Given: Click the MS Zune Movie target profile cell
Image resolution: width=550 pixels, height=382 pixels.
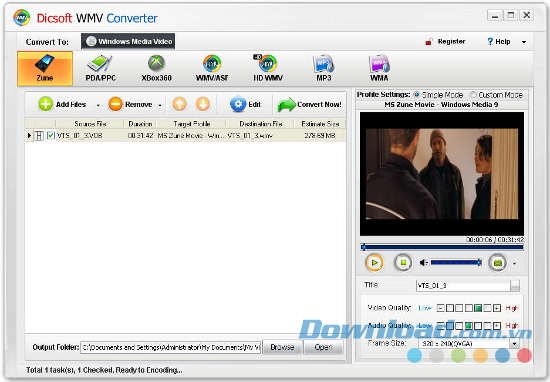Looking at the screenshot, I should (x=191, y=135).
